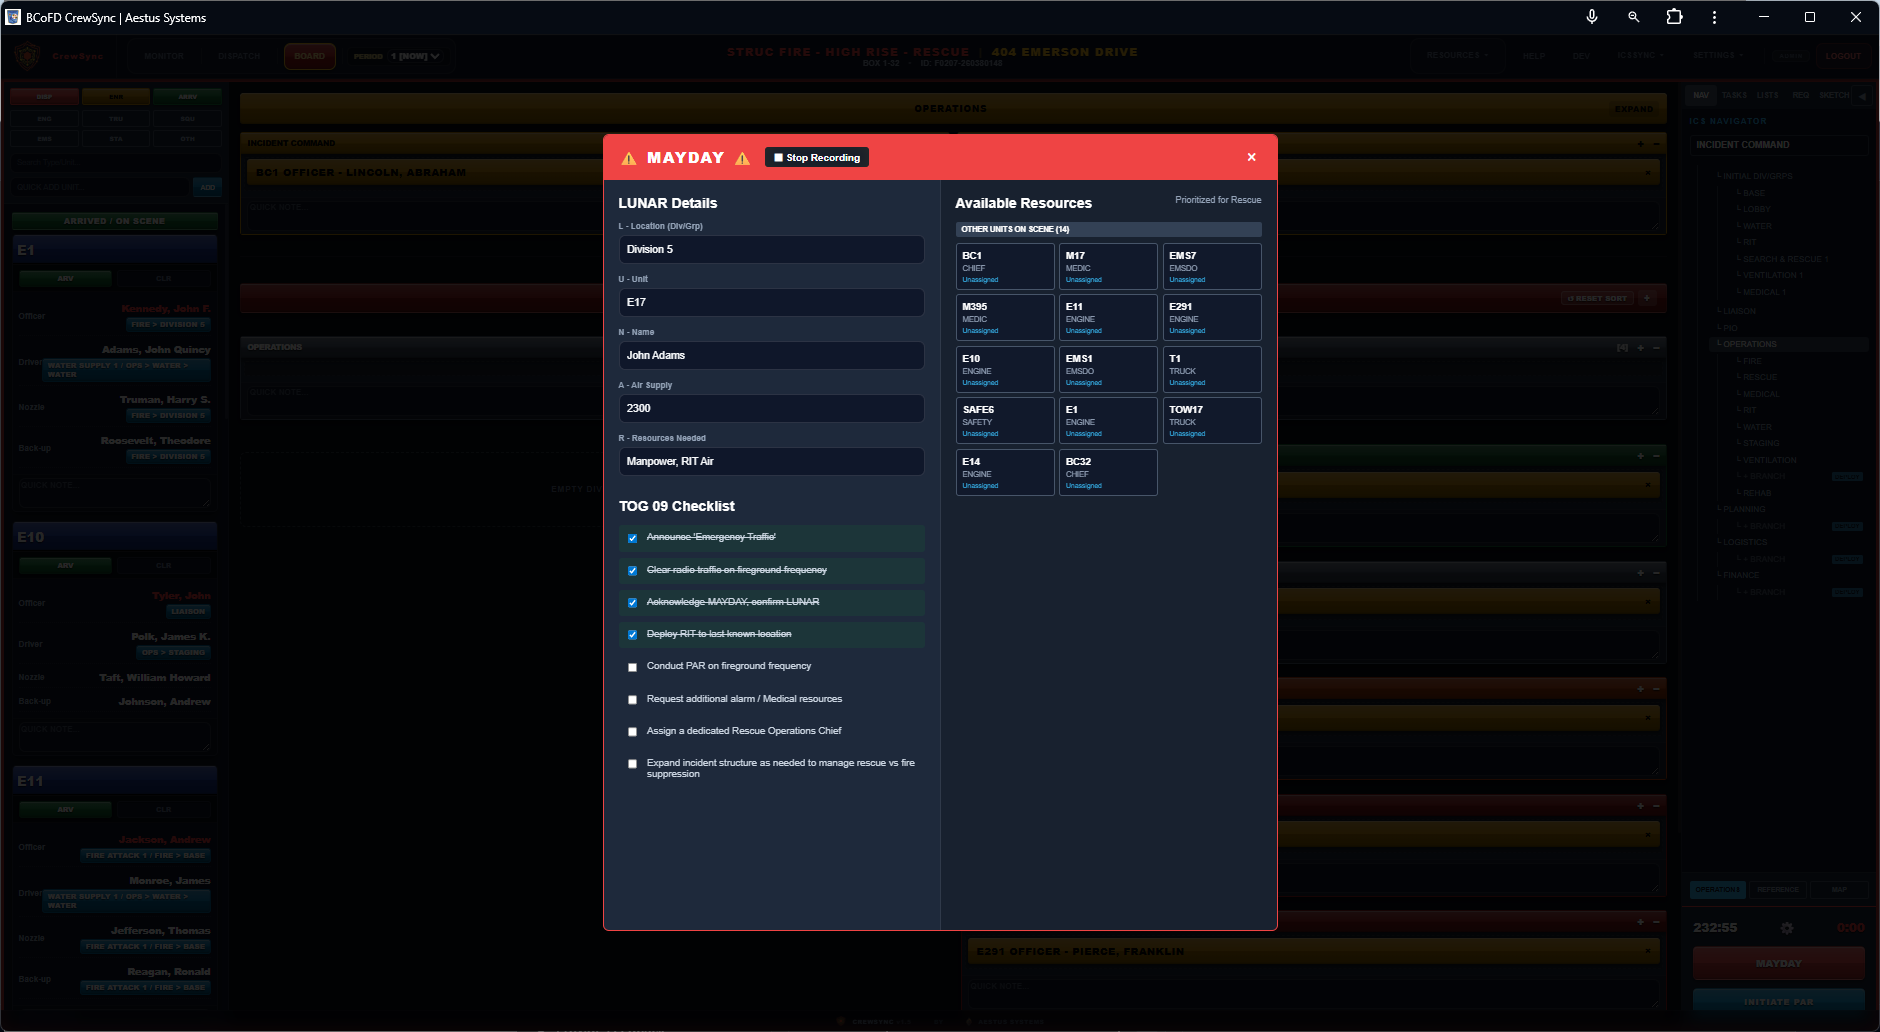Click the gear icon beside the 232:55 timer

pos(1787,928)
